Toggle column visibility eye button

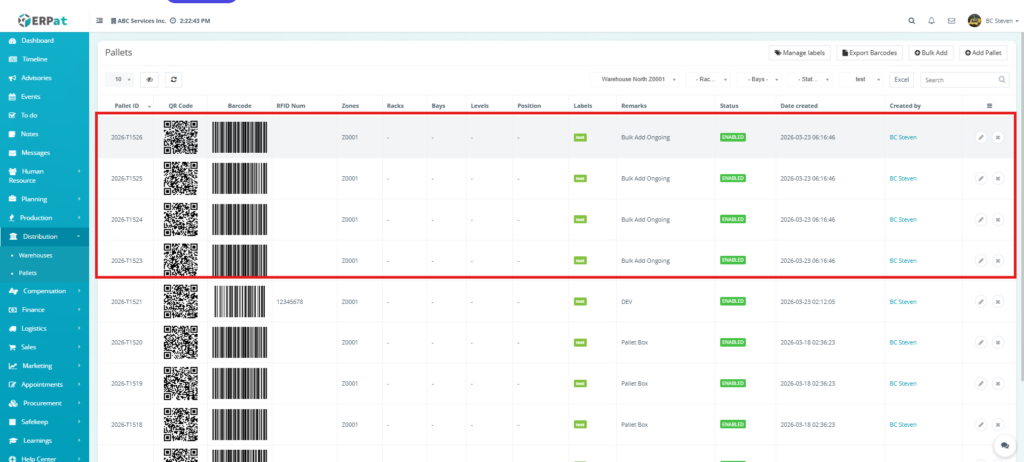click(x=151, y=79)
